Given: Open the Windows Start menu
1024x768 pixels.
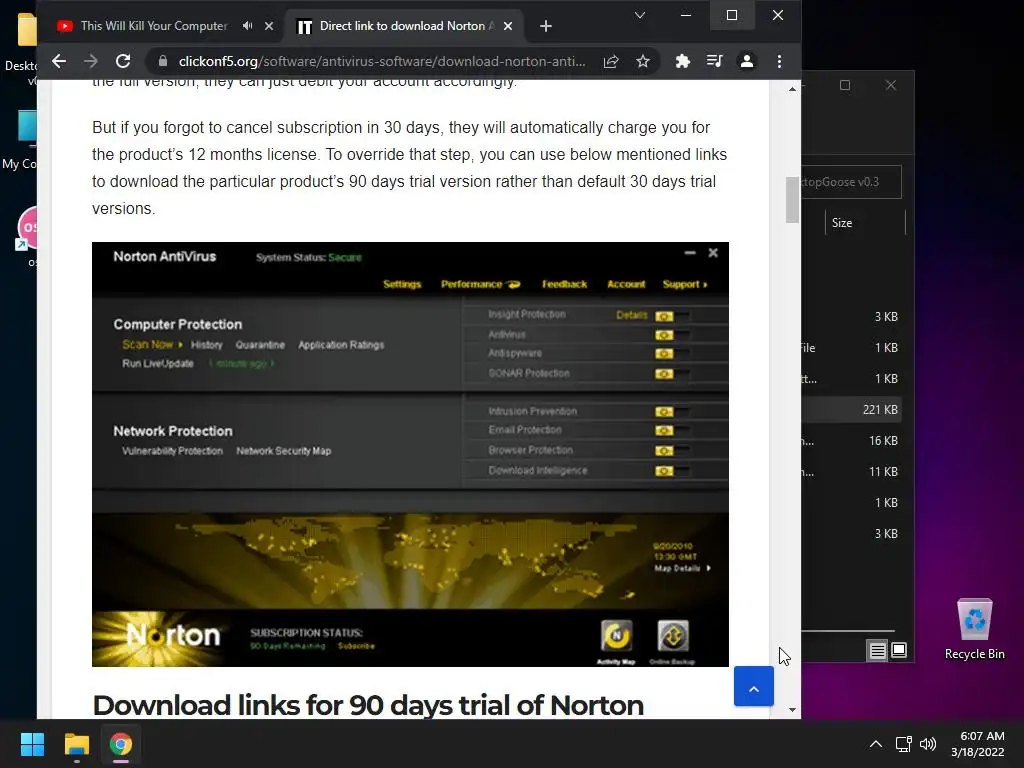Looking at the screenshot, I should [x=32, y=744].
